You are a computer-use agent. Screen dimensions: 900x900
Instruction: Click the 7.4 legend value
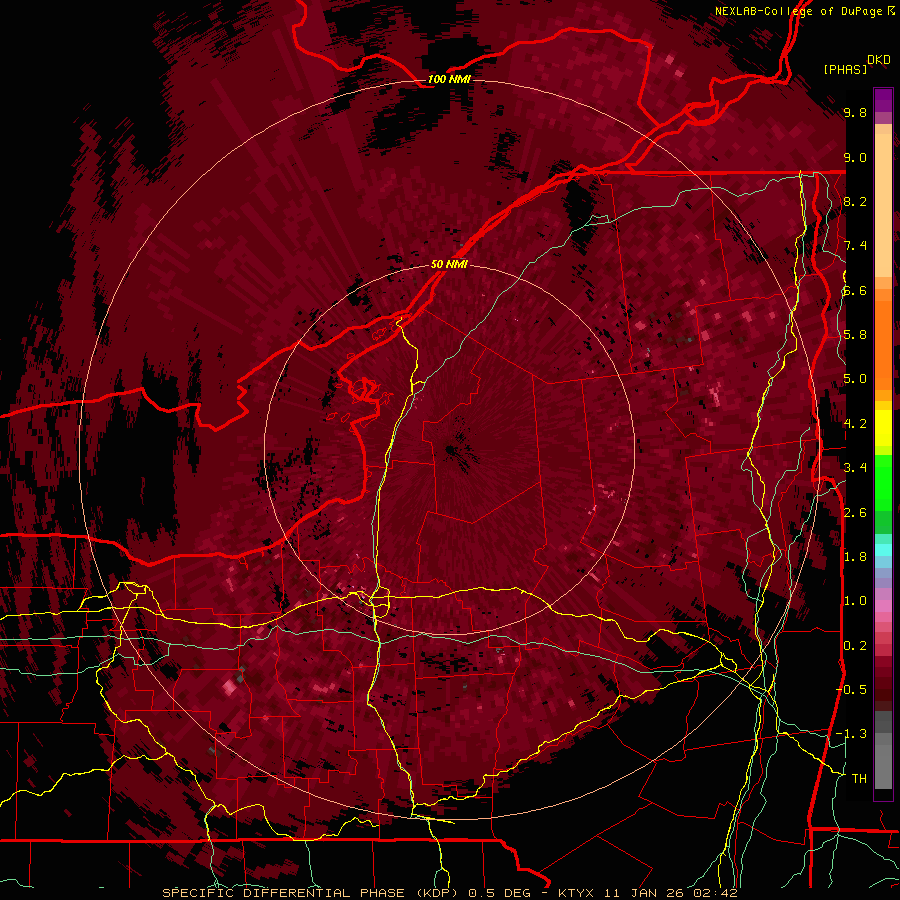[x=855, y=246]
